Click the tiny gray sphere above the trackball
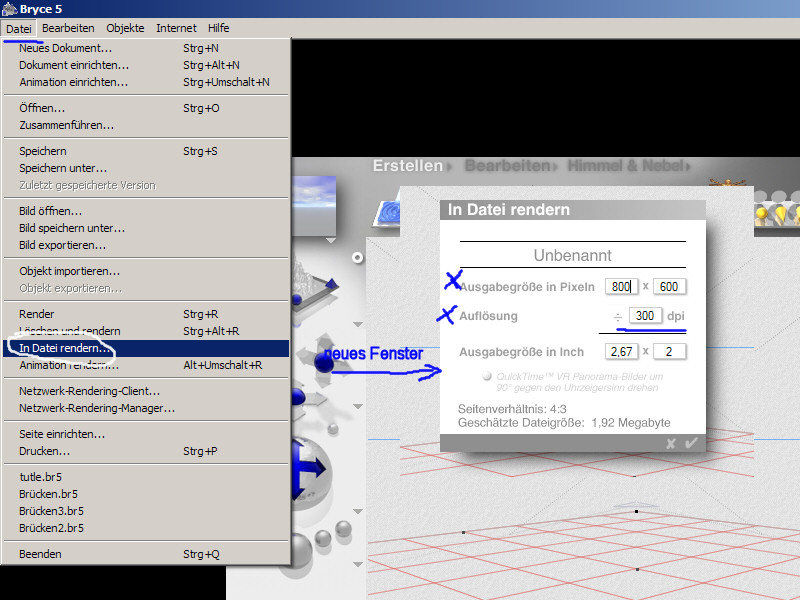This screenshot has width=800, height=600. [x=333, y=429]
